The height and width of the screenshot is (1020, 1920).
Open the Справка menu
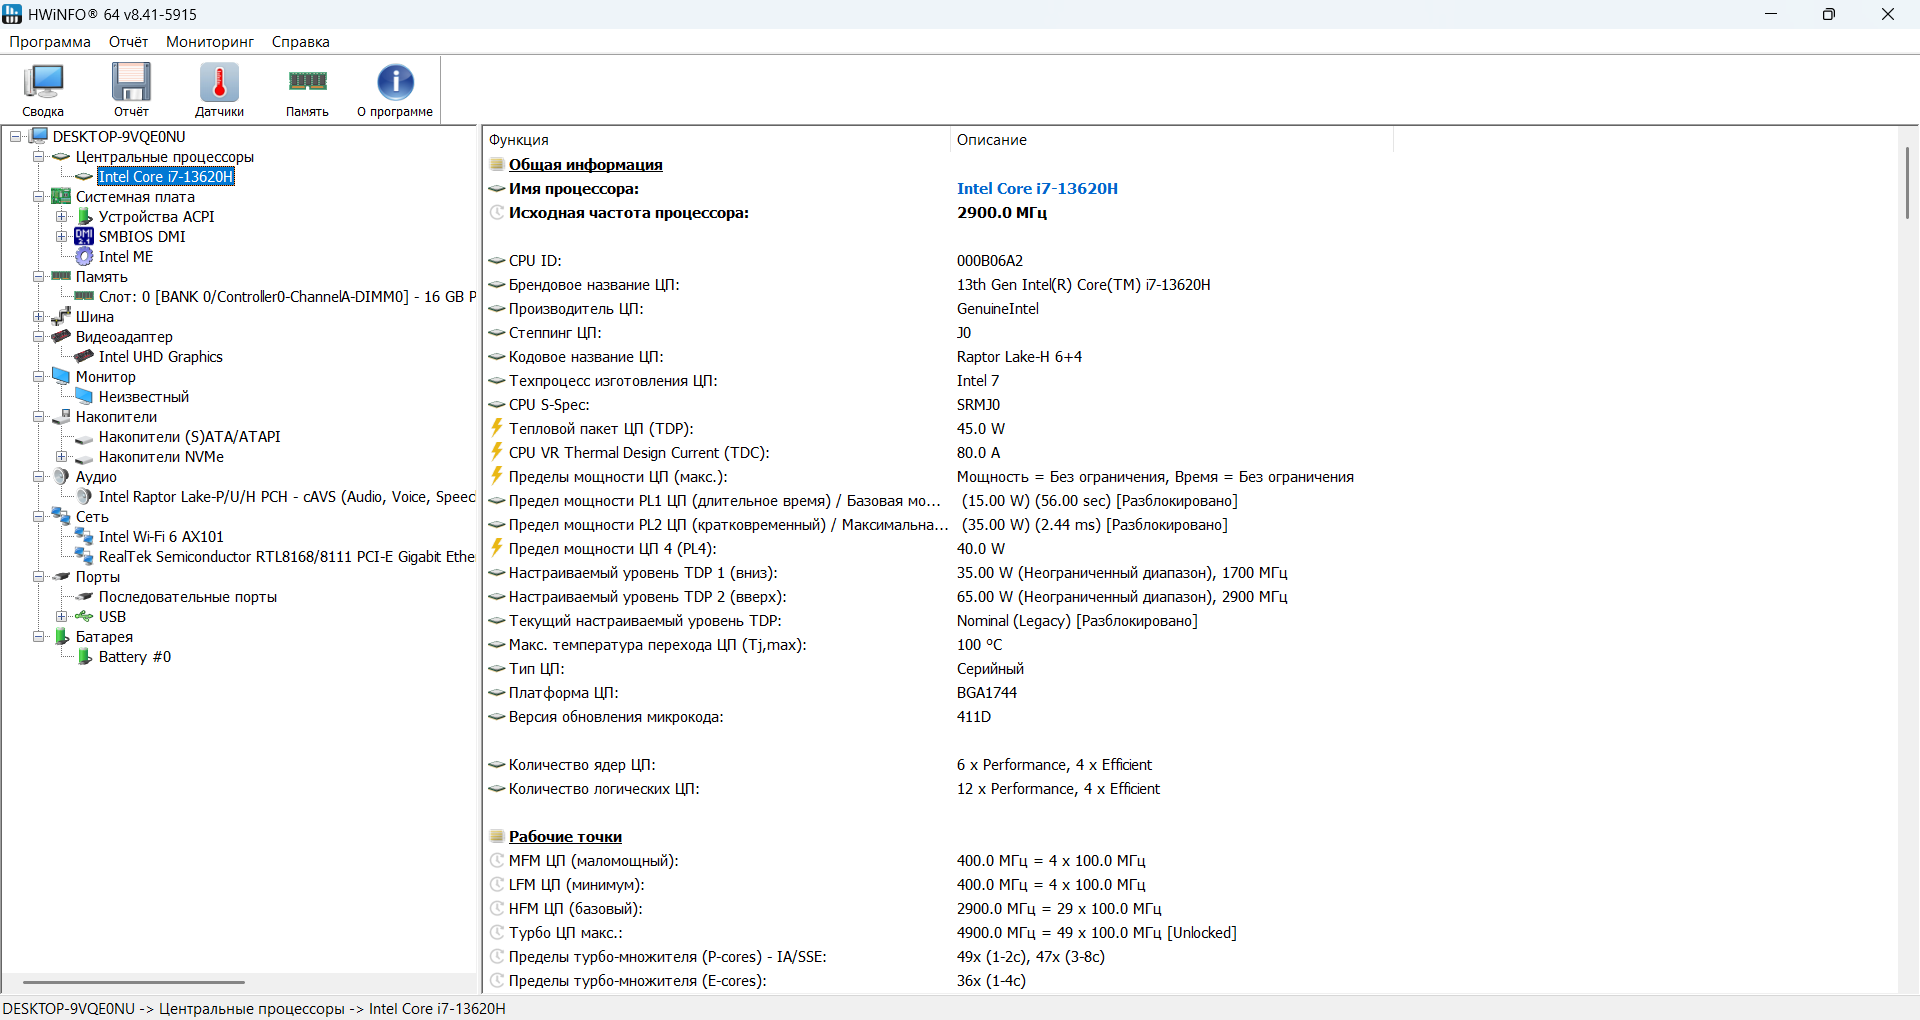point(301,42)
